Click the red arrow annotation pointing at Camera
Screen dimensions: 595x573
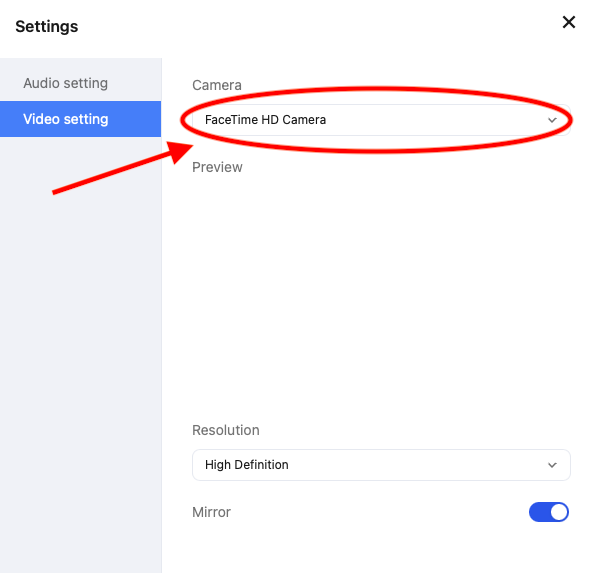pos(123,166)
